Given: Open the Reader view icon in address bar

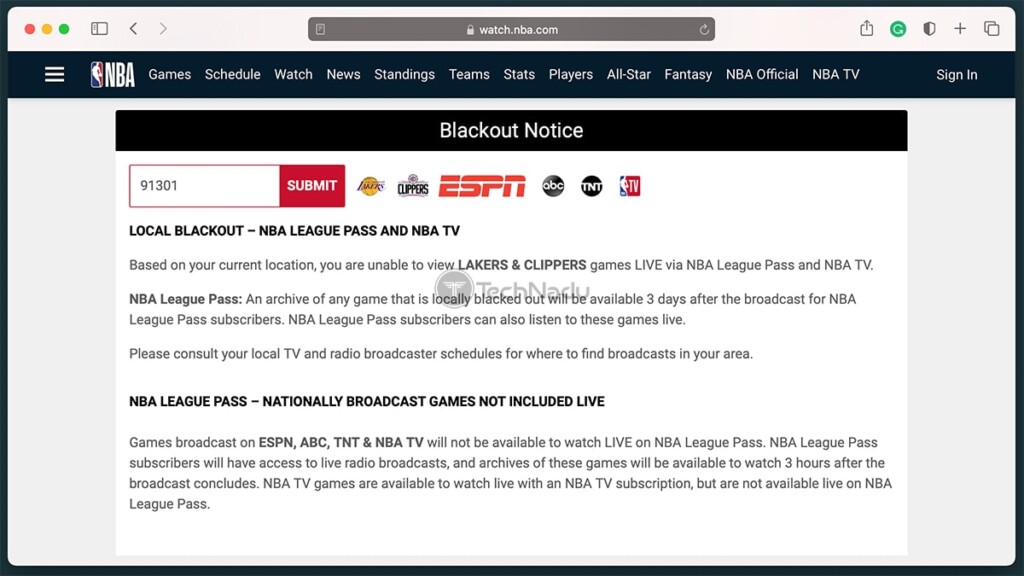Looking at the screenshot, I should 320,29.
